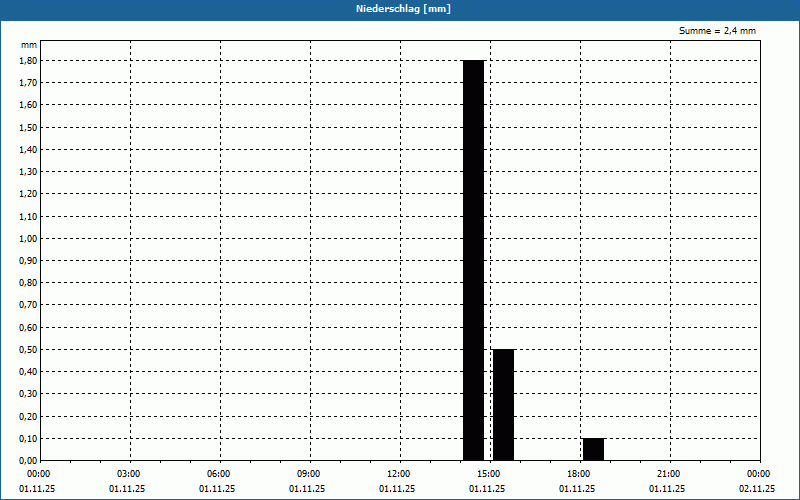
Task: Select the 0,40 y-axis value
Action: pyautogui.click(x=28, y=372)
